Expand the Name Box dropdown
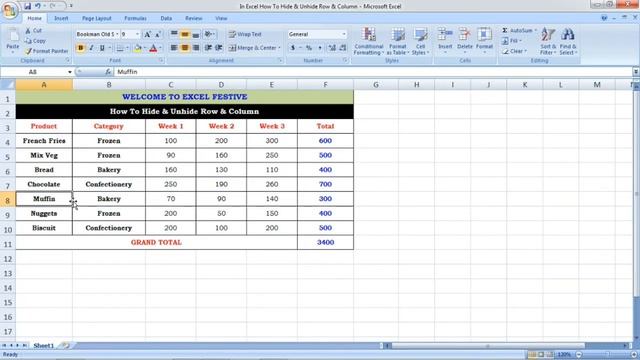 [x=69, y=72]
